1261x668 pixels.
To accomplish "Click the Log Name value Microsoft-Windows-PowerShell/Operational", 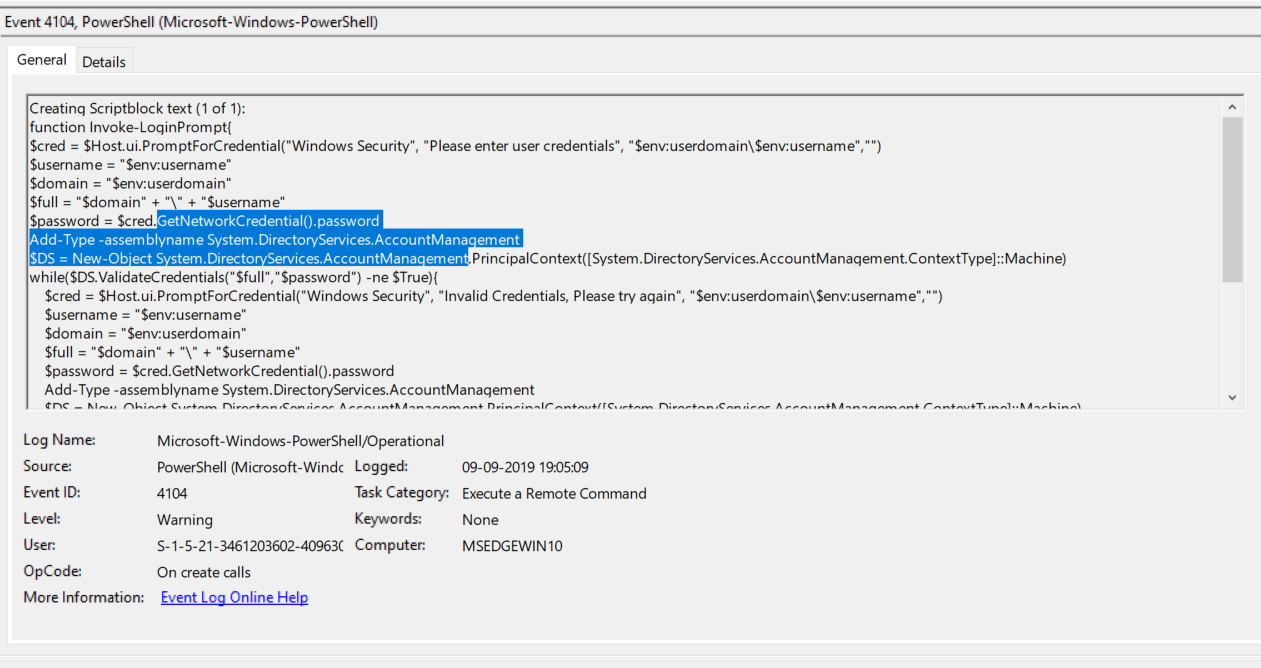I will [301, 441].
